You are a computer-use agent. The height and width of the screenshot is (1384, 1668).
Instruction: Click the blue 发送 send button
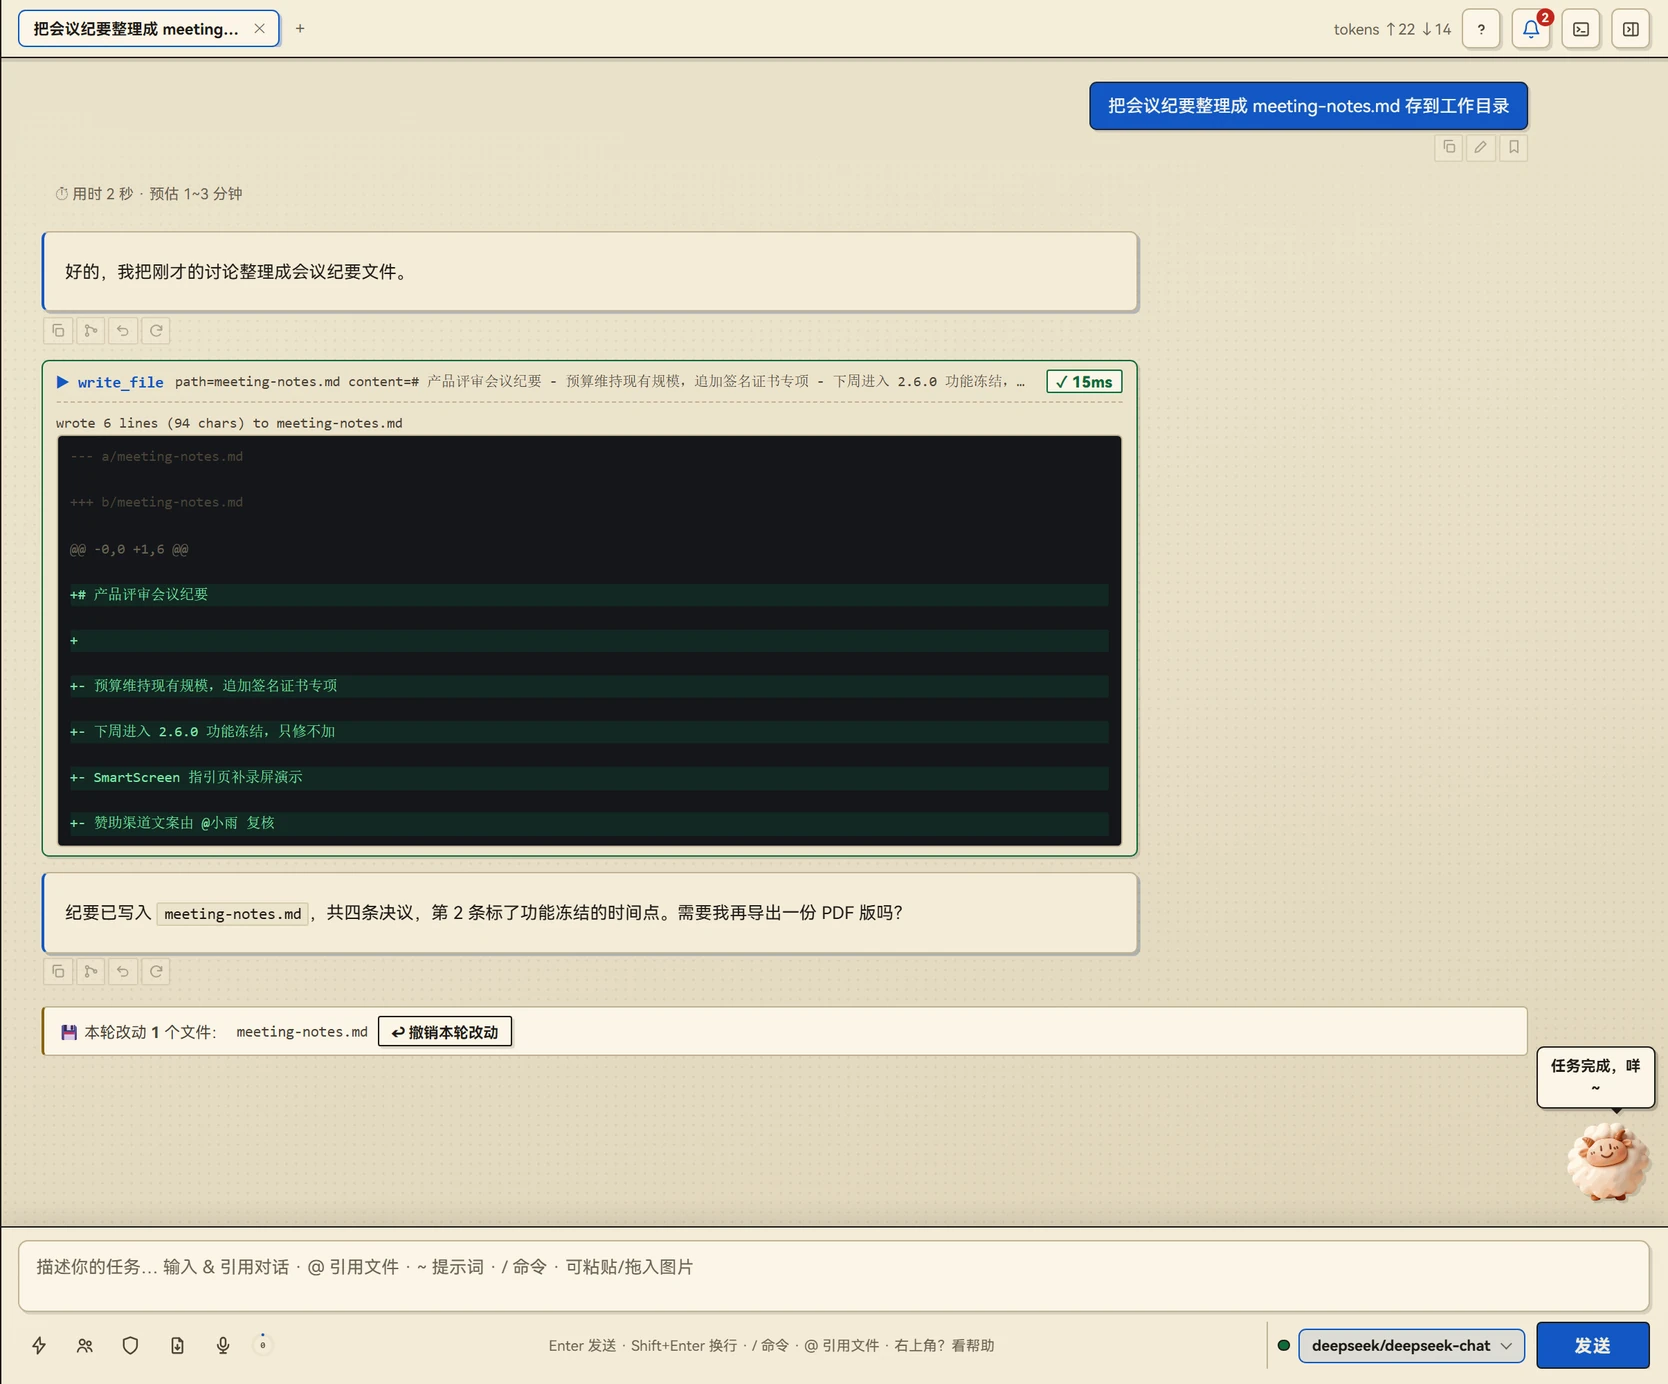tap(1592, 1345)
